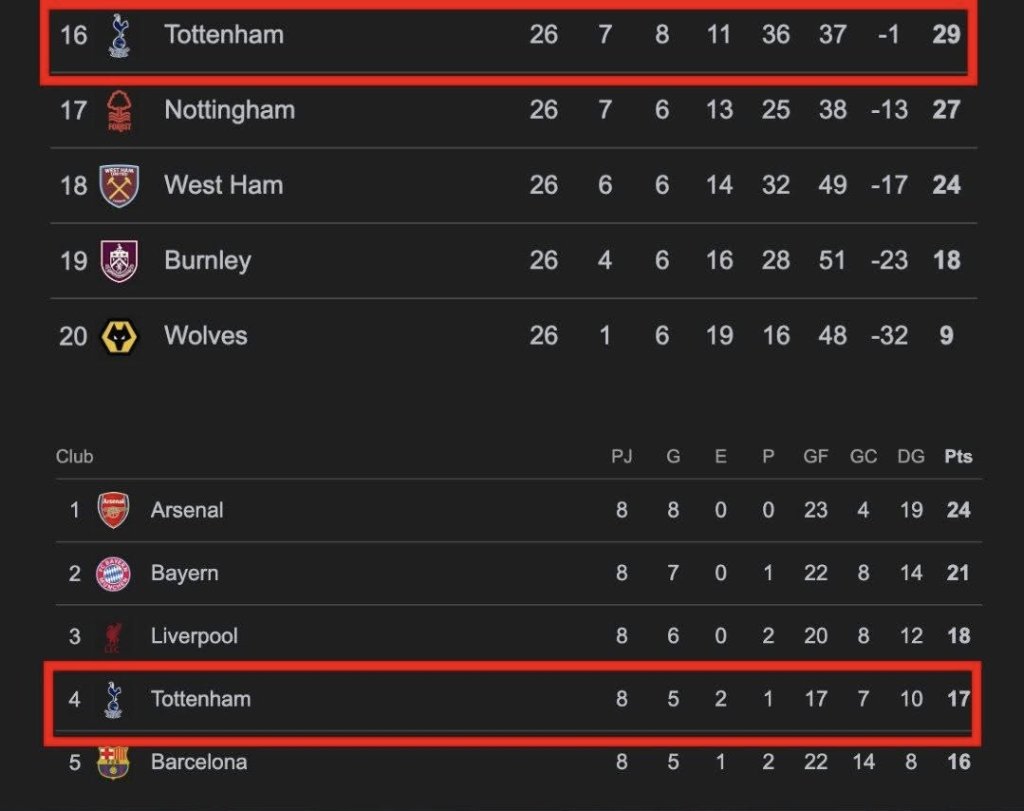
Task: Select the Bayern team name
Action: pyautogui.click(x=184, y=573)
